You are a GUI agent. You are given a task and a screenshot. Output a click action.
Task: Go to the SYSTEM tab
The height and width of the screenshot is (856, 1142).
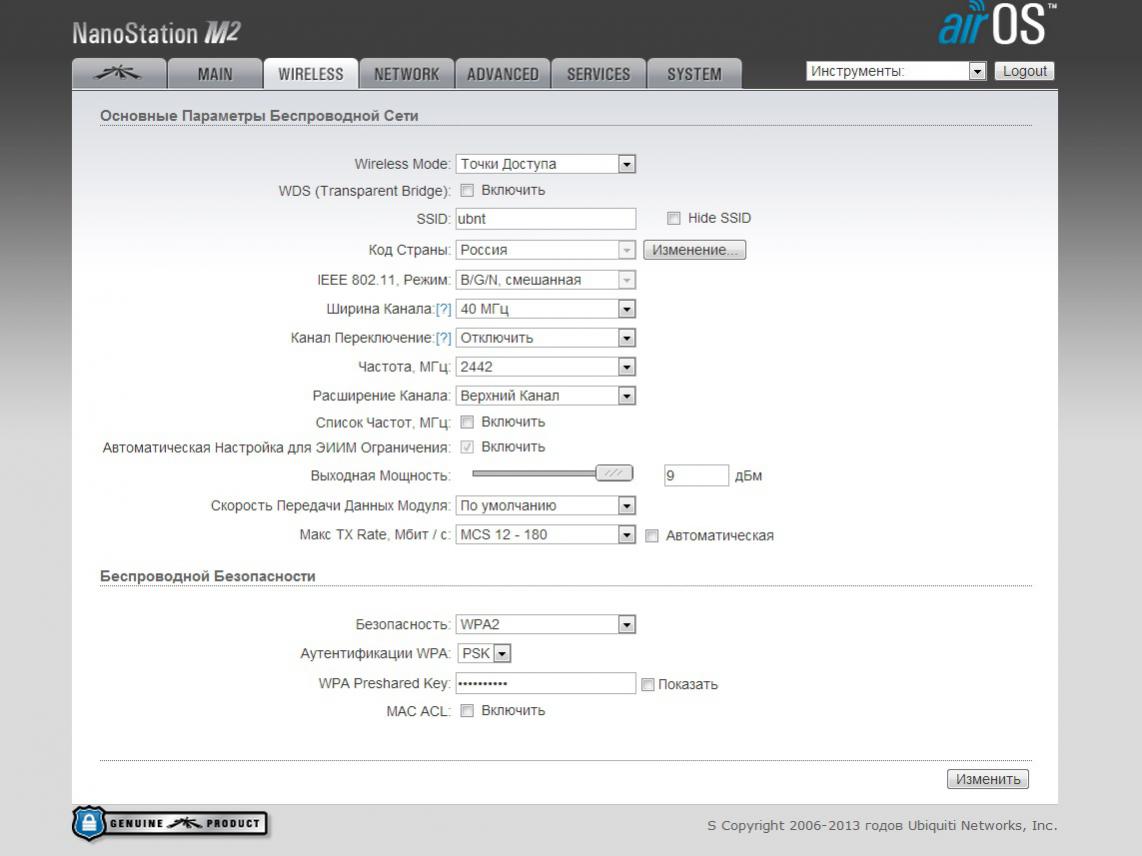[694, 74]
